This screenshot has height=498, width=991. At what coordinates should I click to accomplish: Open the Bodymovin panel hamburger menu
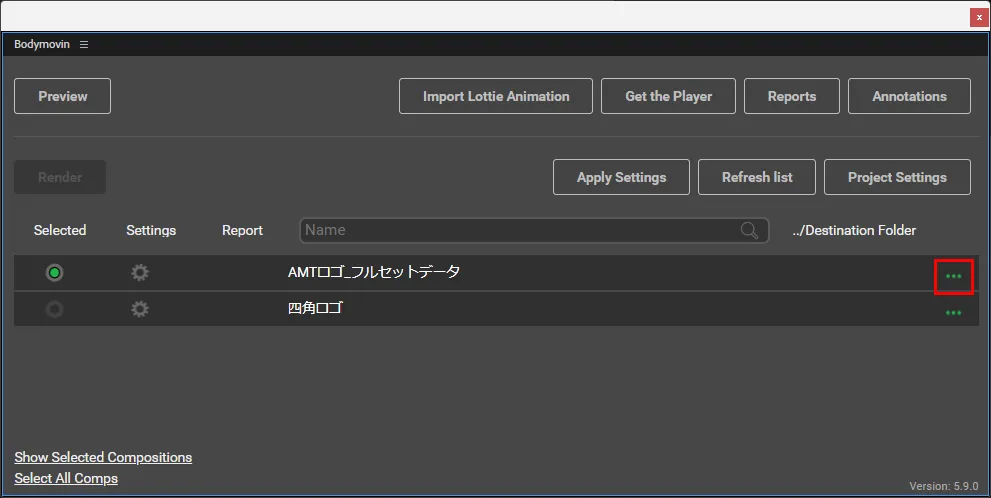(84, 45)
